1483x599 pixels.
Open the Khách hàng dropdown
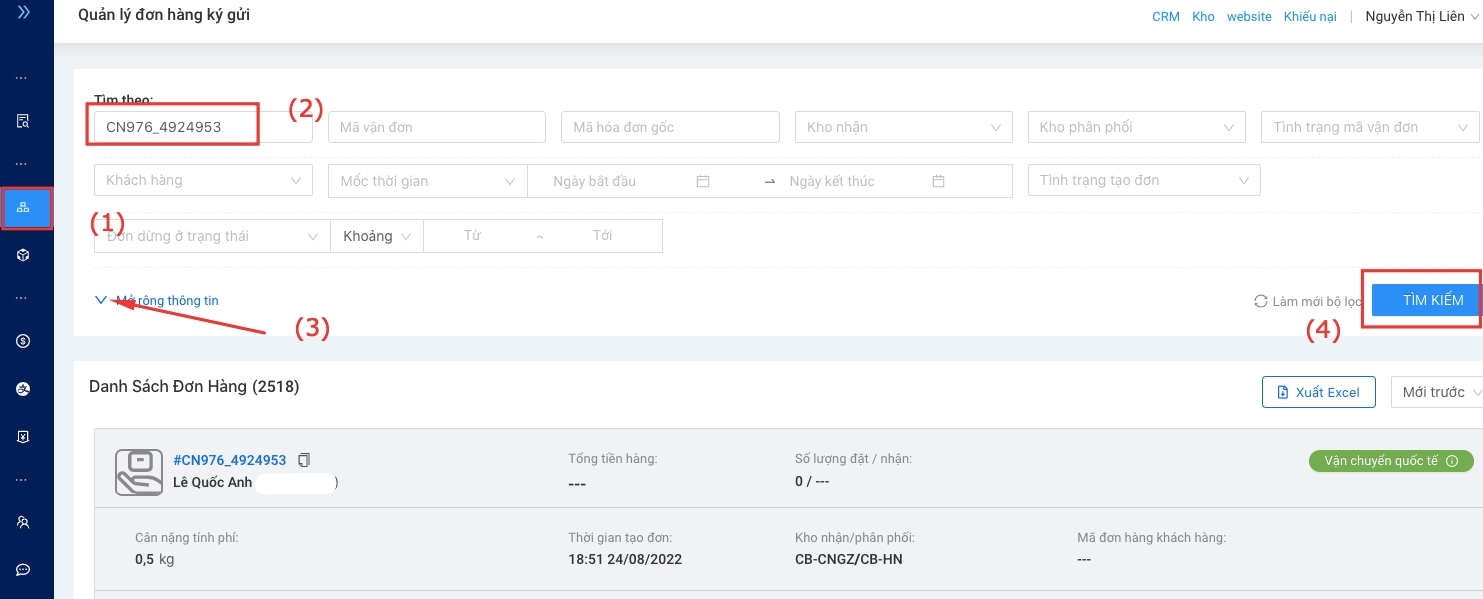203,180
